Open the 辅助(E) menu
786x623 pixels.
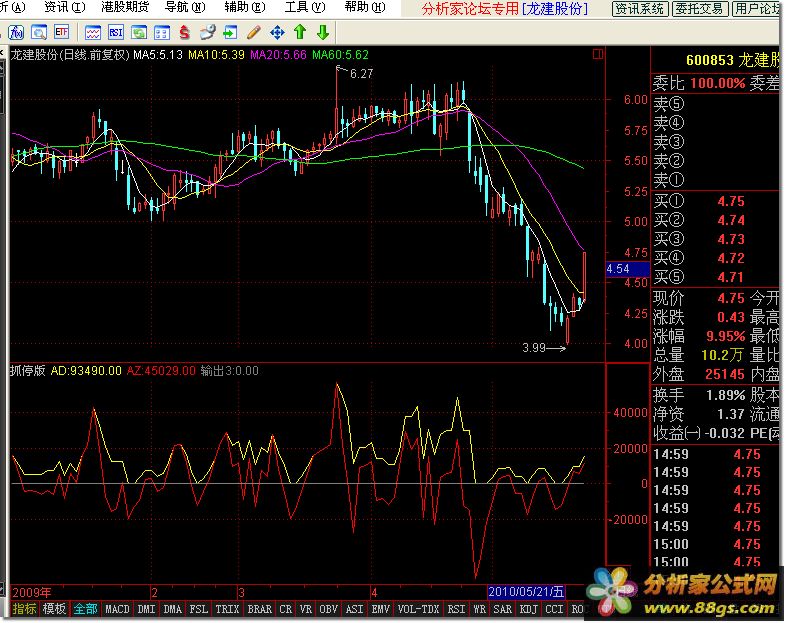point(245,8)
